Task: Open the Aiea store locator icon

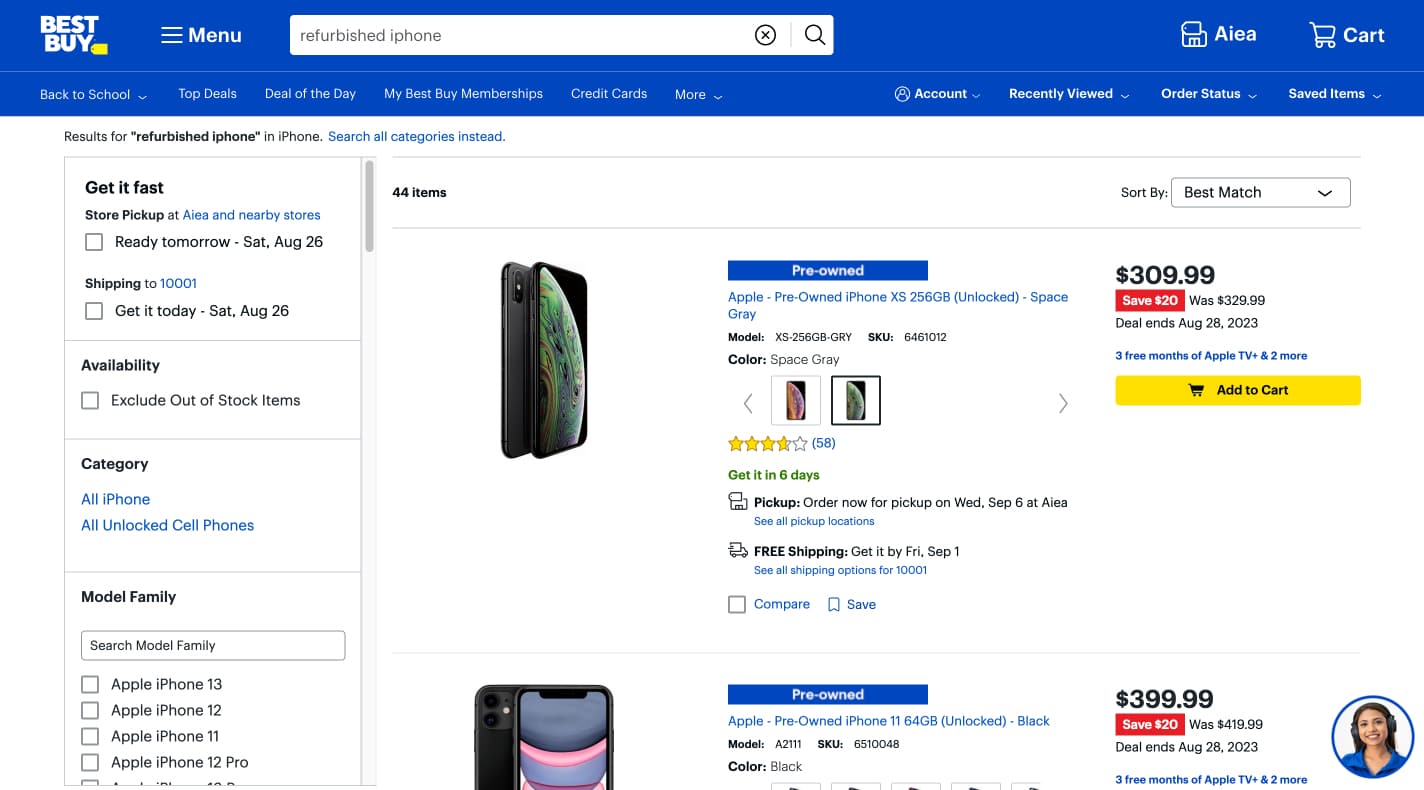Action: 1194,35
